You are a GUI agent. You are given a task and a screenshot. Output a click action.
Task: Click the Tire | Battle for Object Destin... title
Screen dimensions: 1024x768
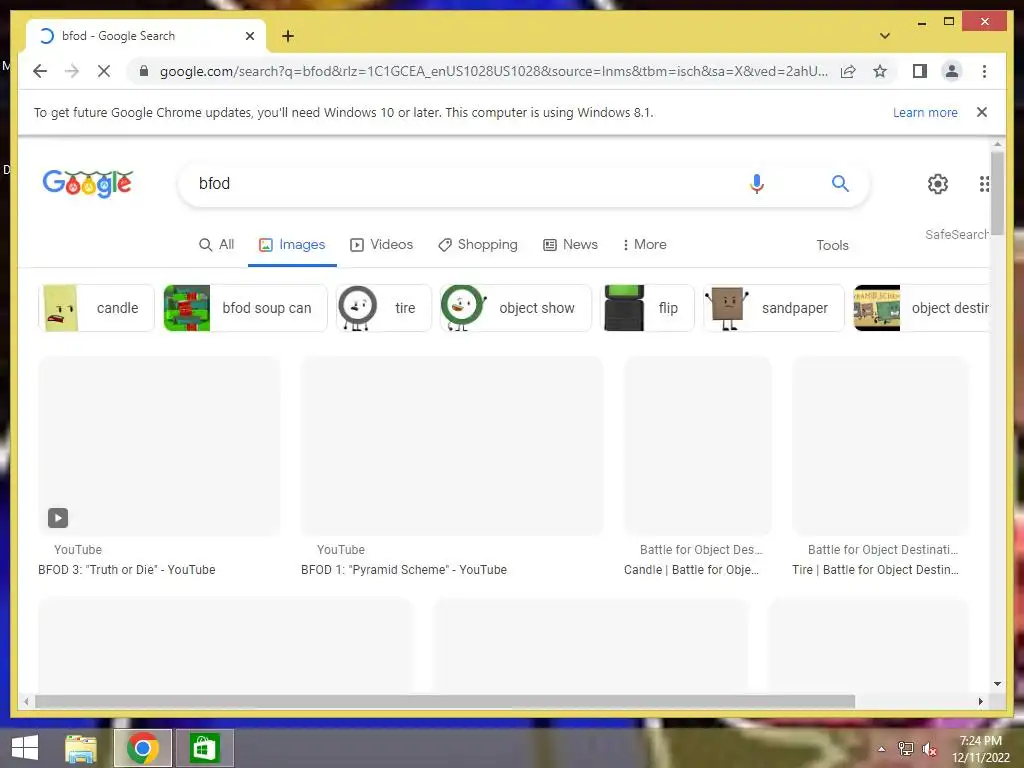[x=876, y=569]
